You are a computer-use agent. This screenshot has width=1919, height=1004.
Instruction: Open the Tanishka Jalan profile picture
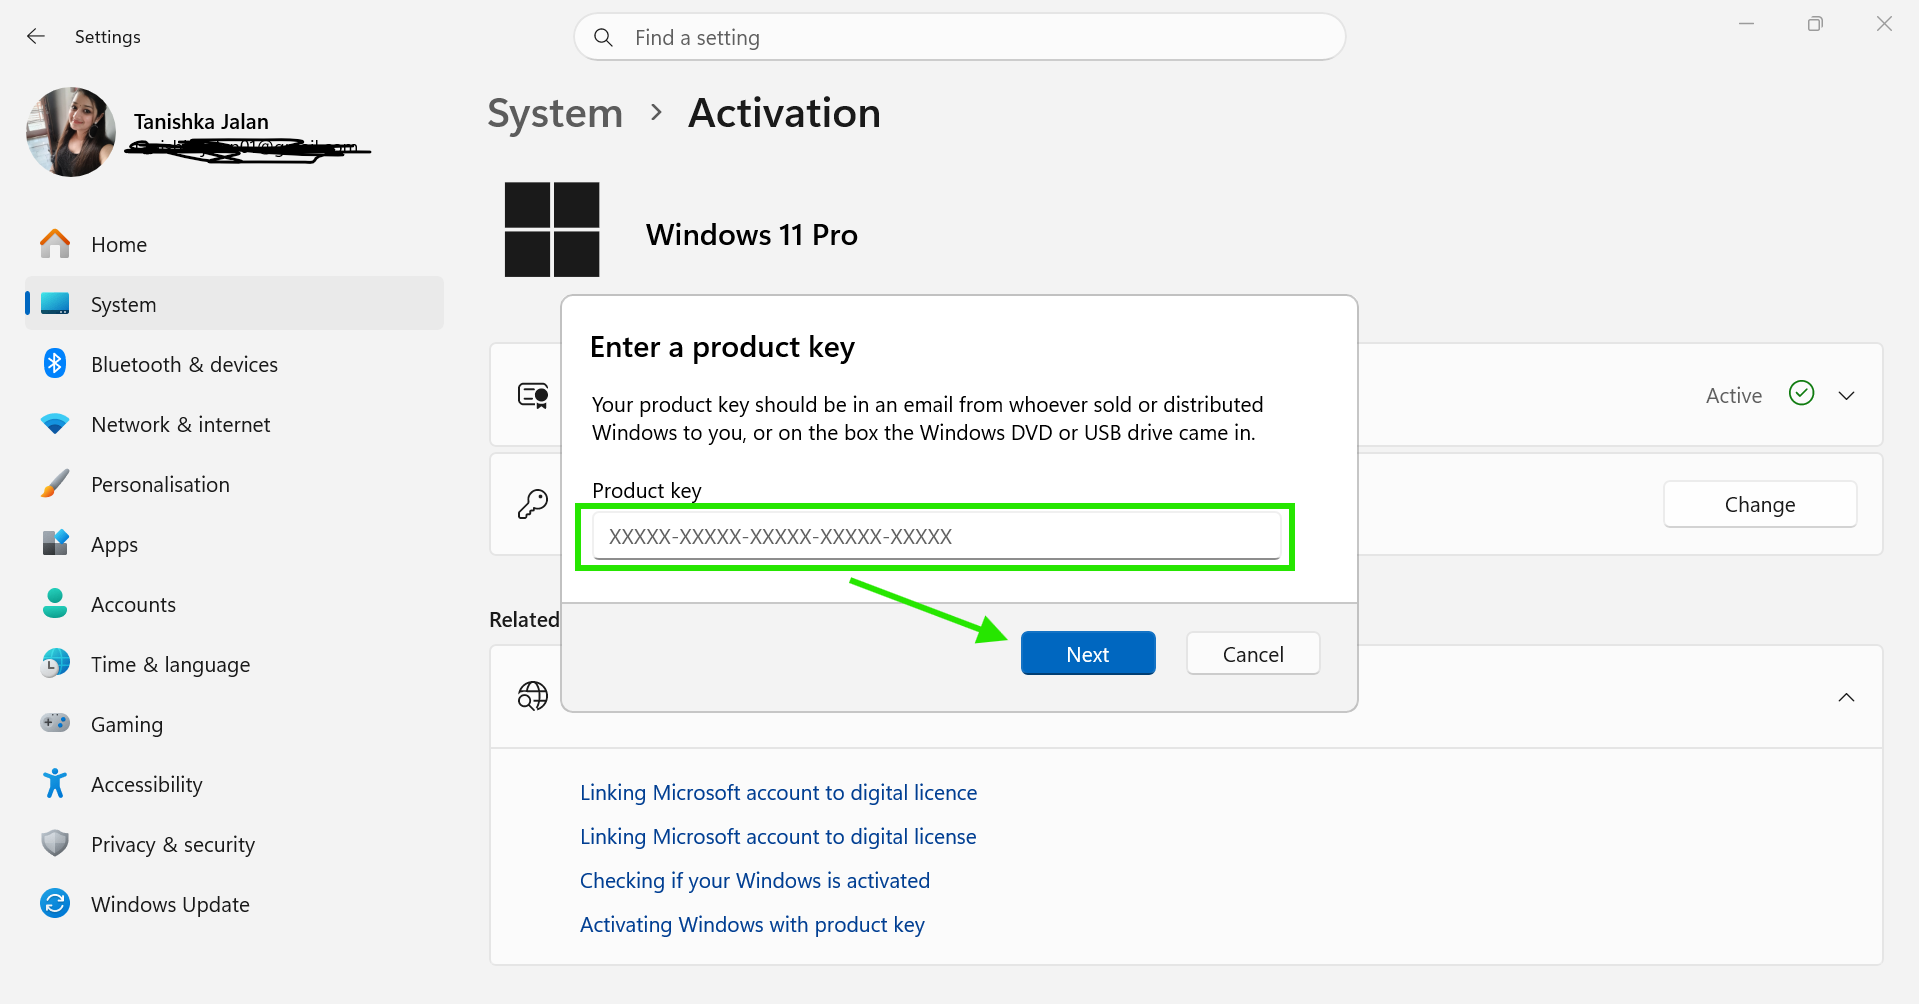71,132
